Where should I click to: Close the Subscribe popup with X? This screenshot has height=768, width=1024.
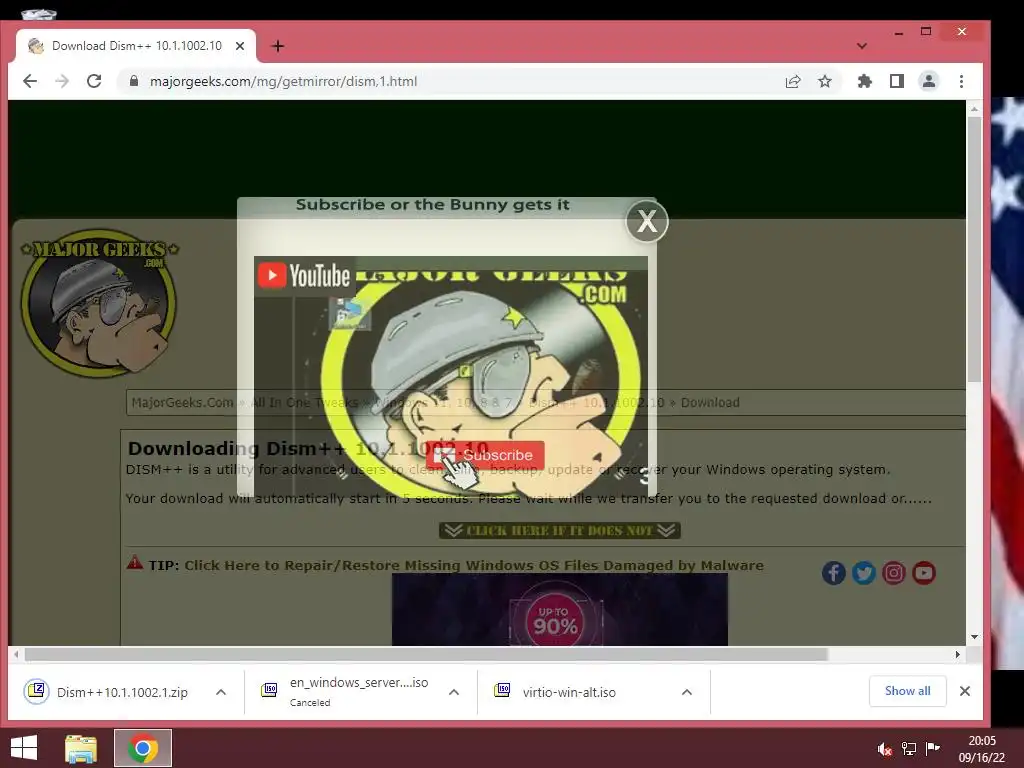647,221
